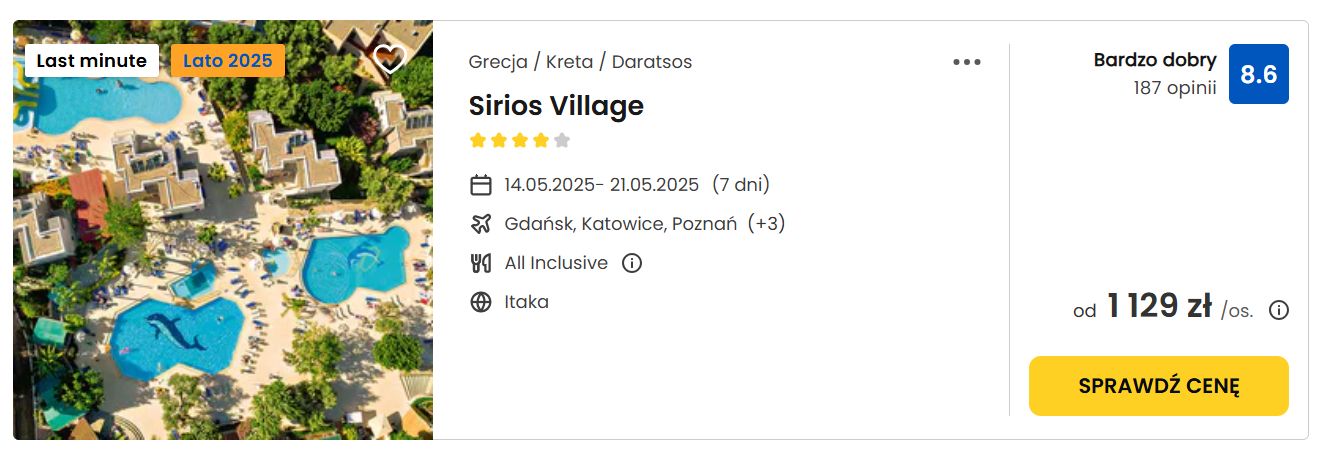Click the Lato 2025 orange badge
The height and width of the screenshot is (454, 1320).
pos(228,61)
